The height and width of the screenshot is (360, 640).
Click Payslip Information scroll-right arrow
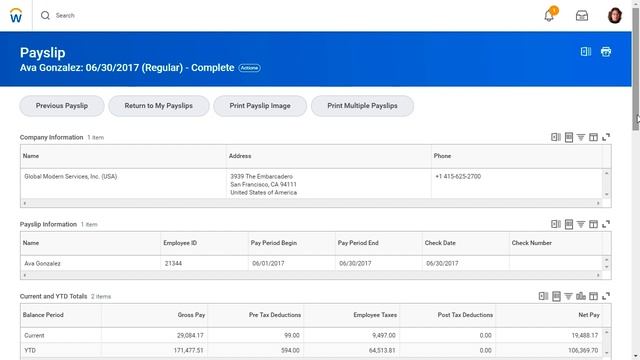(x=598, y=275)
